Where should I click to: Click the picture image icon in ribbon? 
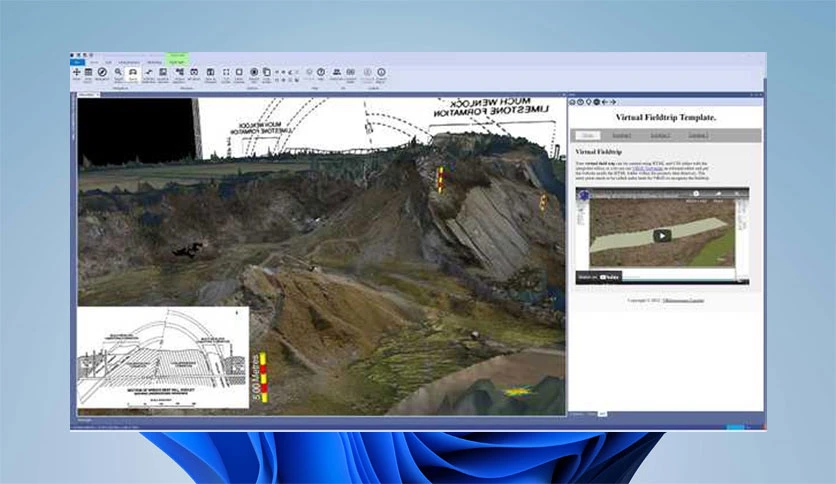tap(163, 72)
